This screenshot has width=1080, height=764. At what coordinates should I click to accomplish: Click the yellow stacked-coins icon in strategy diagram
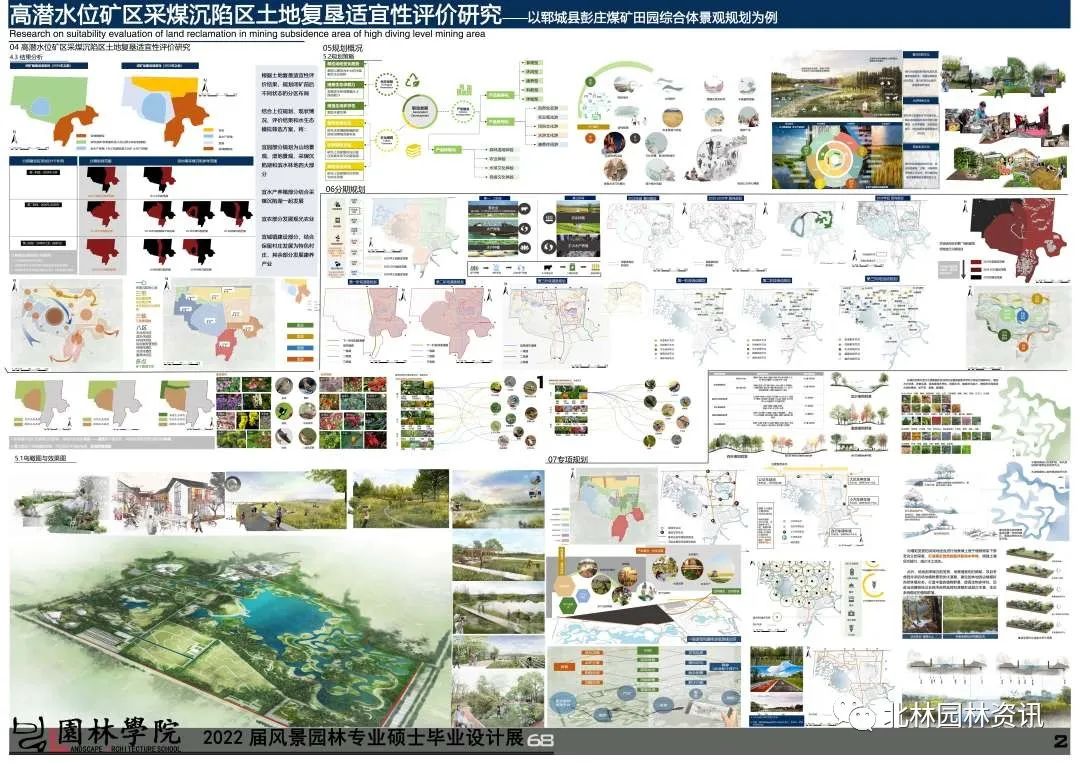[411, 148]
